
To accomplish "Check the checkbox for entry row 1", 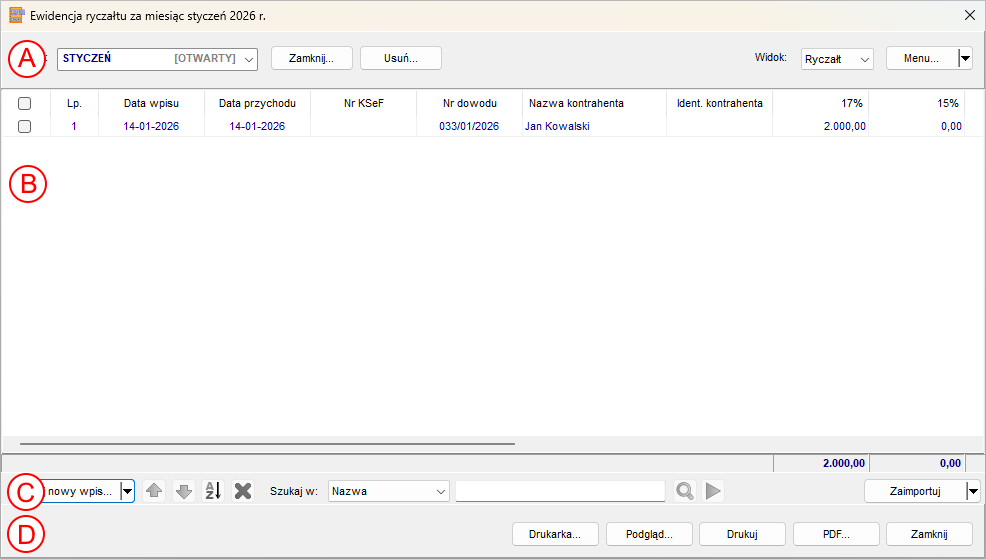I will point(25,126).
